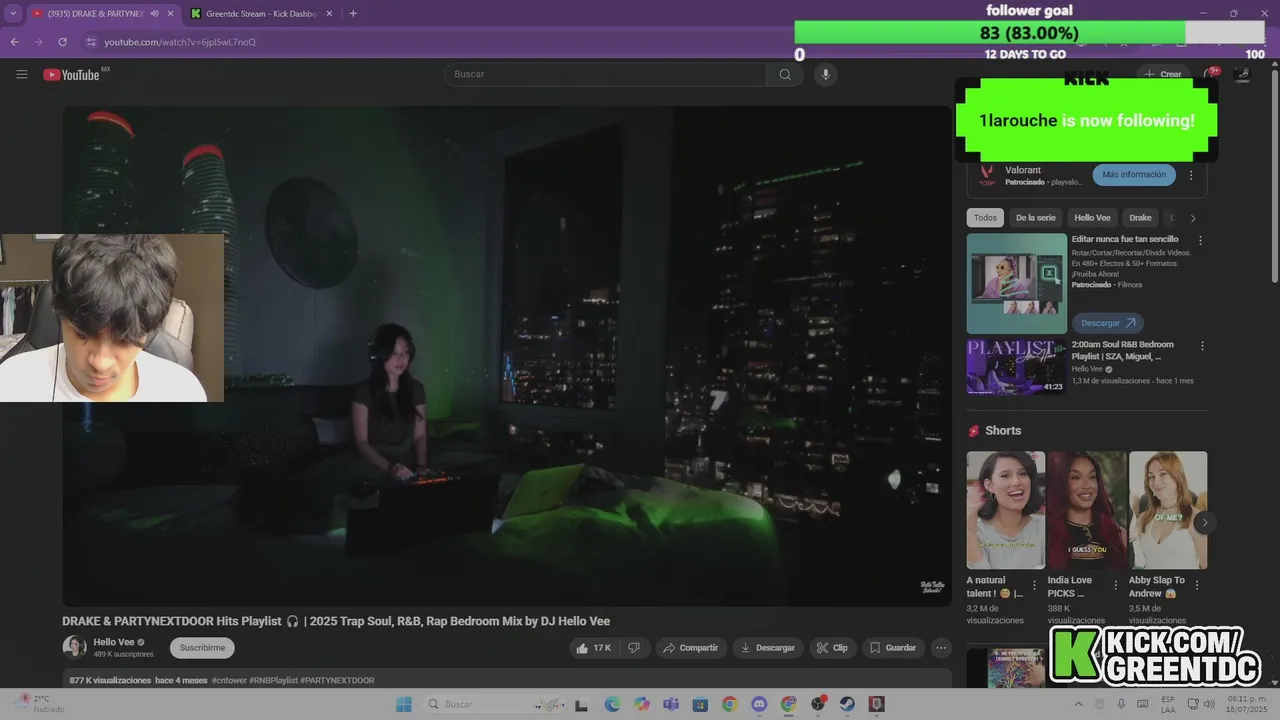Open options for the Valorant sponsored ad

pos(1191,175)
